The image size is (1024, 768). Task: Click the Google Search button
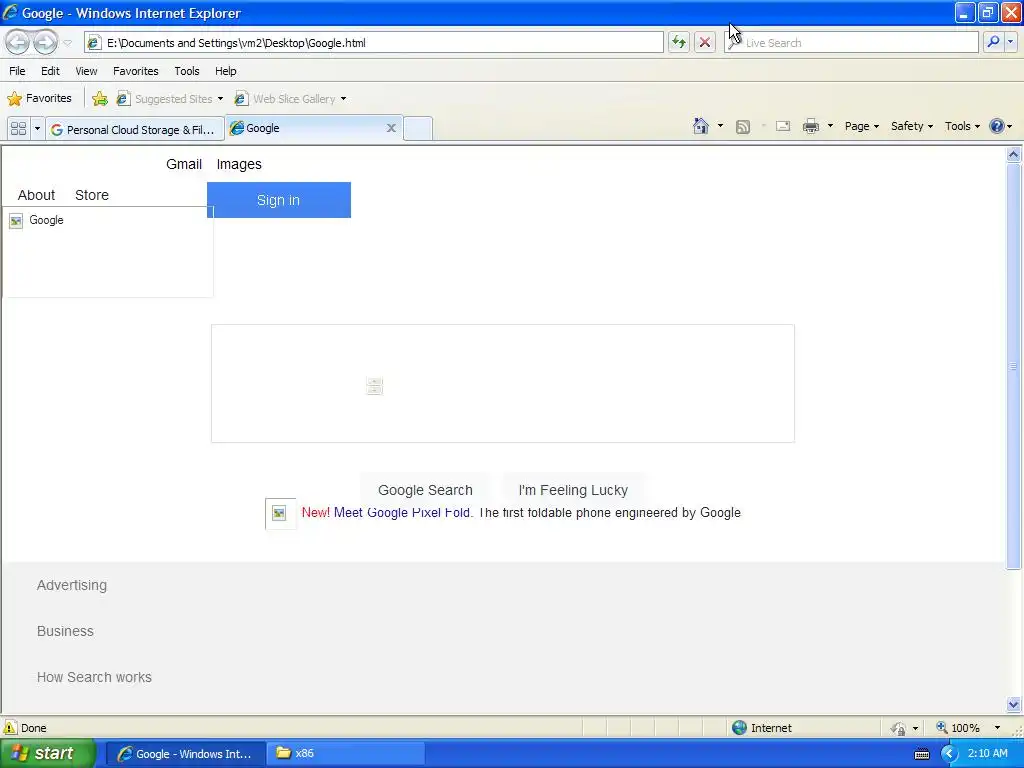pos(425,490)
